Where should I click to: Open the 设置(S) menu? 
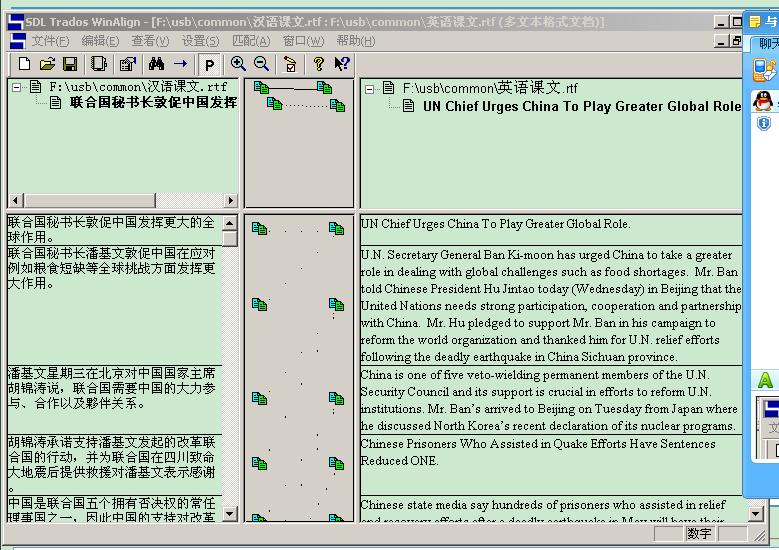coord(200,41)
